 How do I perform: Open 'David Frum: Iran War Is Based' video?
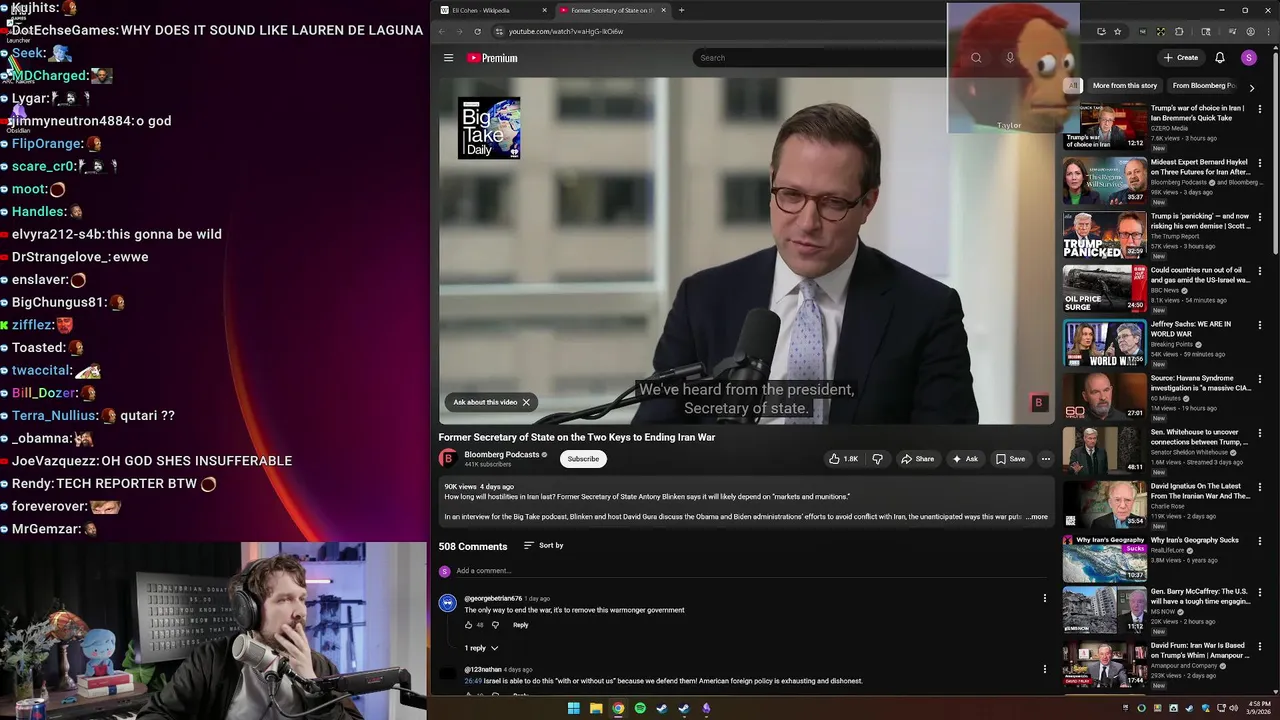click(x=1199, y=650)
